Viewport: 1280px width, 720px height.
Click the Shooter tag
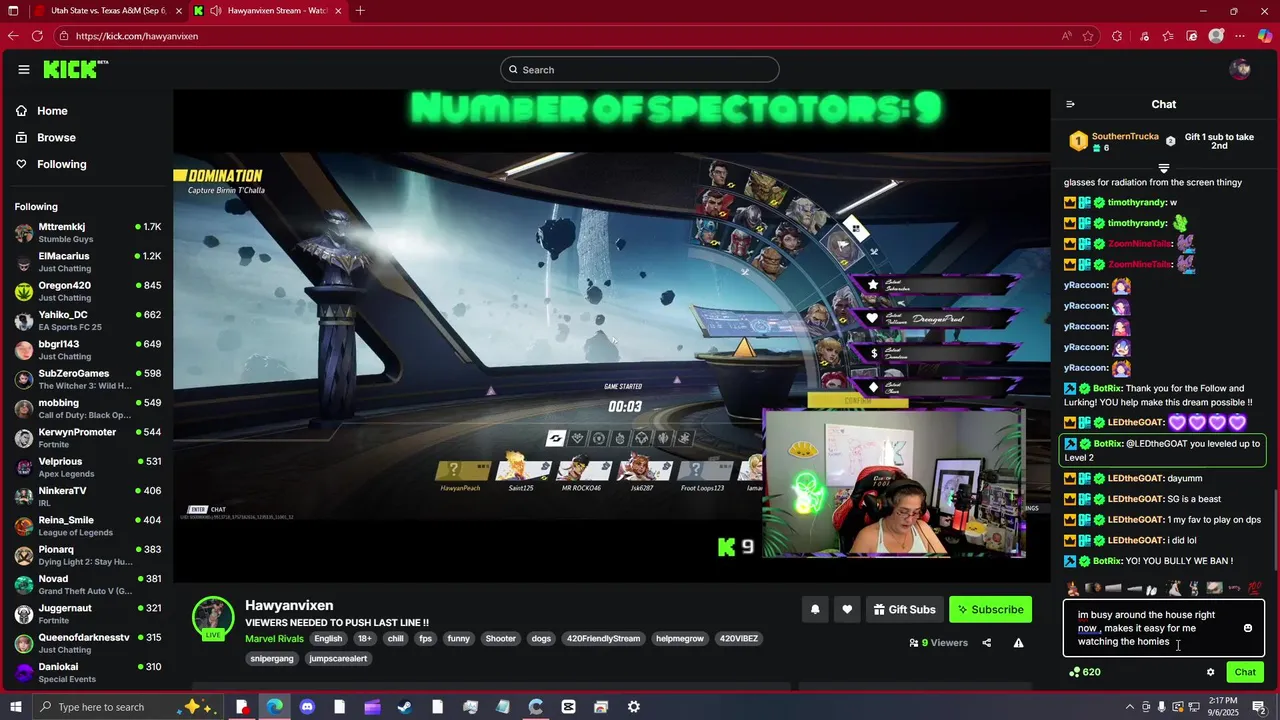pos(500,639)
